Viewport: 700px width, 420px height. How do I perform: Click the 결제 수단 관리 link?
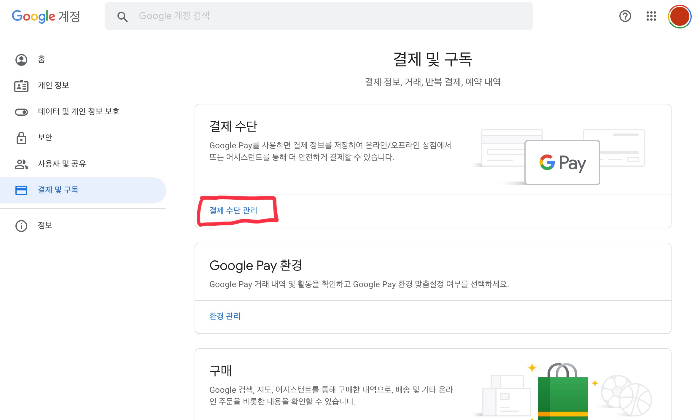click(x=233, y=210)
